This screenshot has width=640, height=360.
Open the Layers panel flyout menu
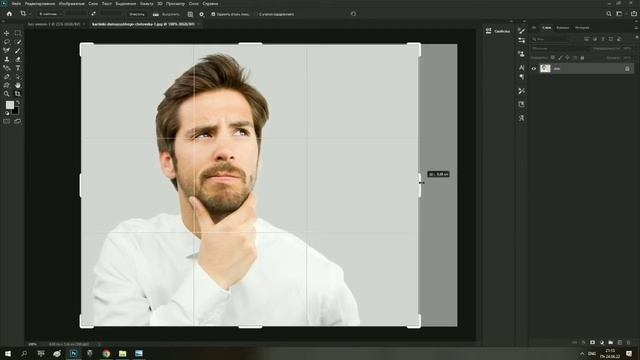click(x=636, y=28)
